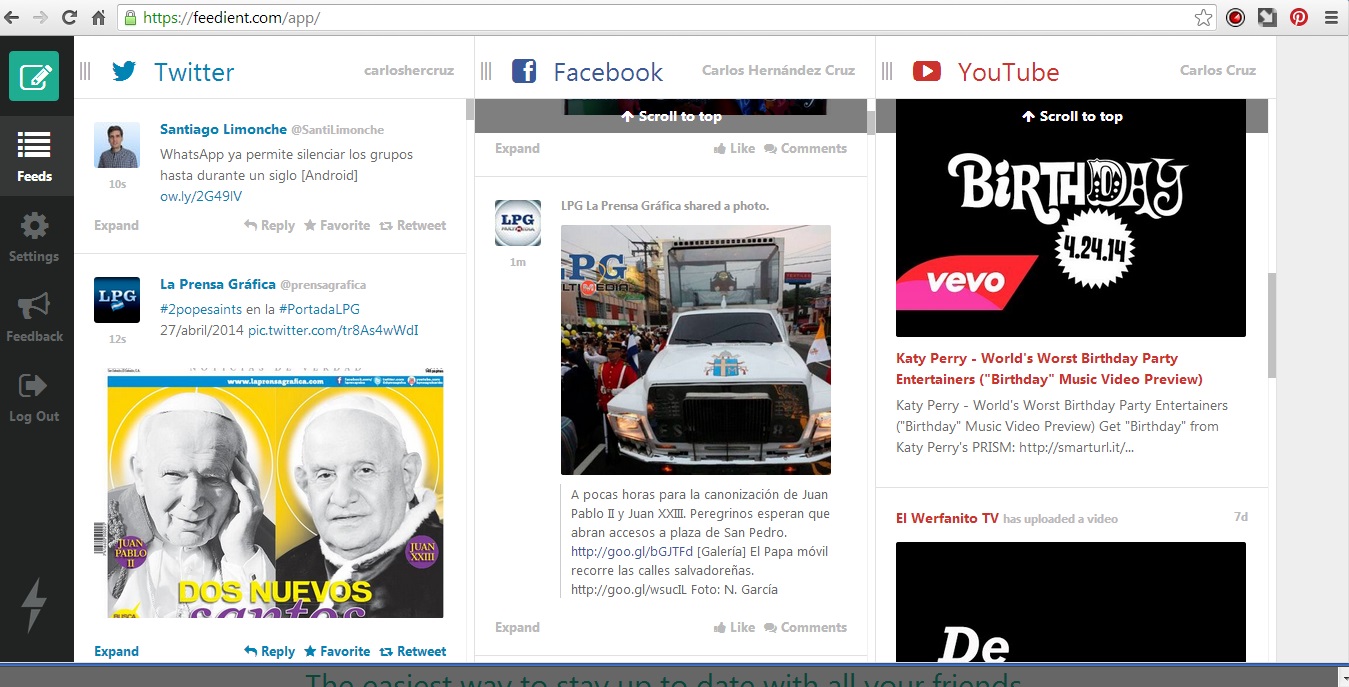This screenshot has height=687, width=1349.
Task: Click the lightning bolt icon in sidebar
Action: point(34,605)
